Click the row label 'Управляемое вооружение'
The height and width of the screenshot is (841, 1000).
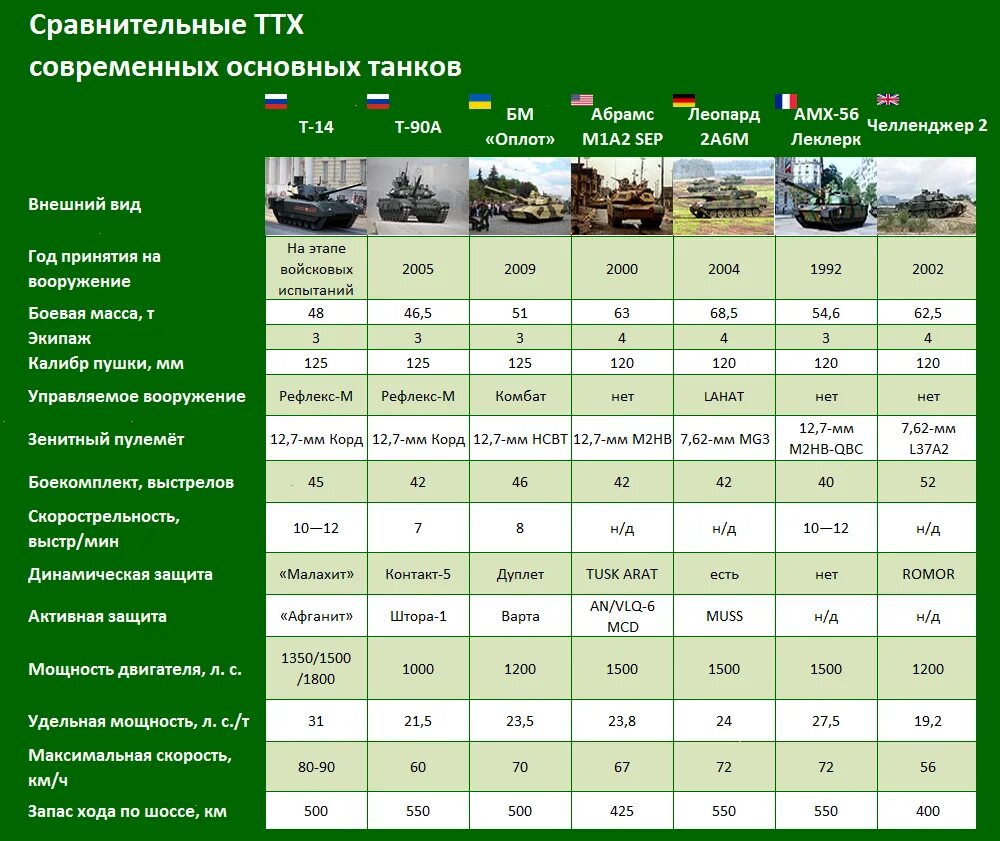click(136, 396)
